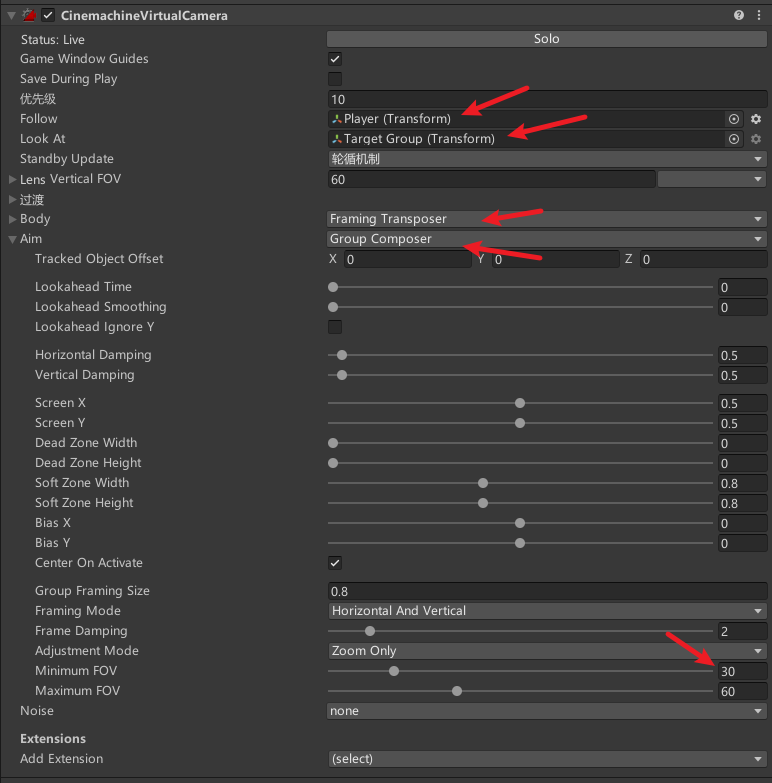Click the Dead Zone Width slider handle
The width and height of the screenshot is (772, 783).
(x=333, y=443)
